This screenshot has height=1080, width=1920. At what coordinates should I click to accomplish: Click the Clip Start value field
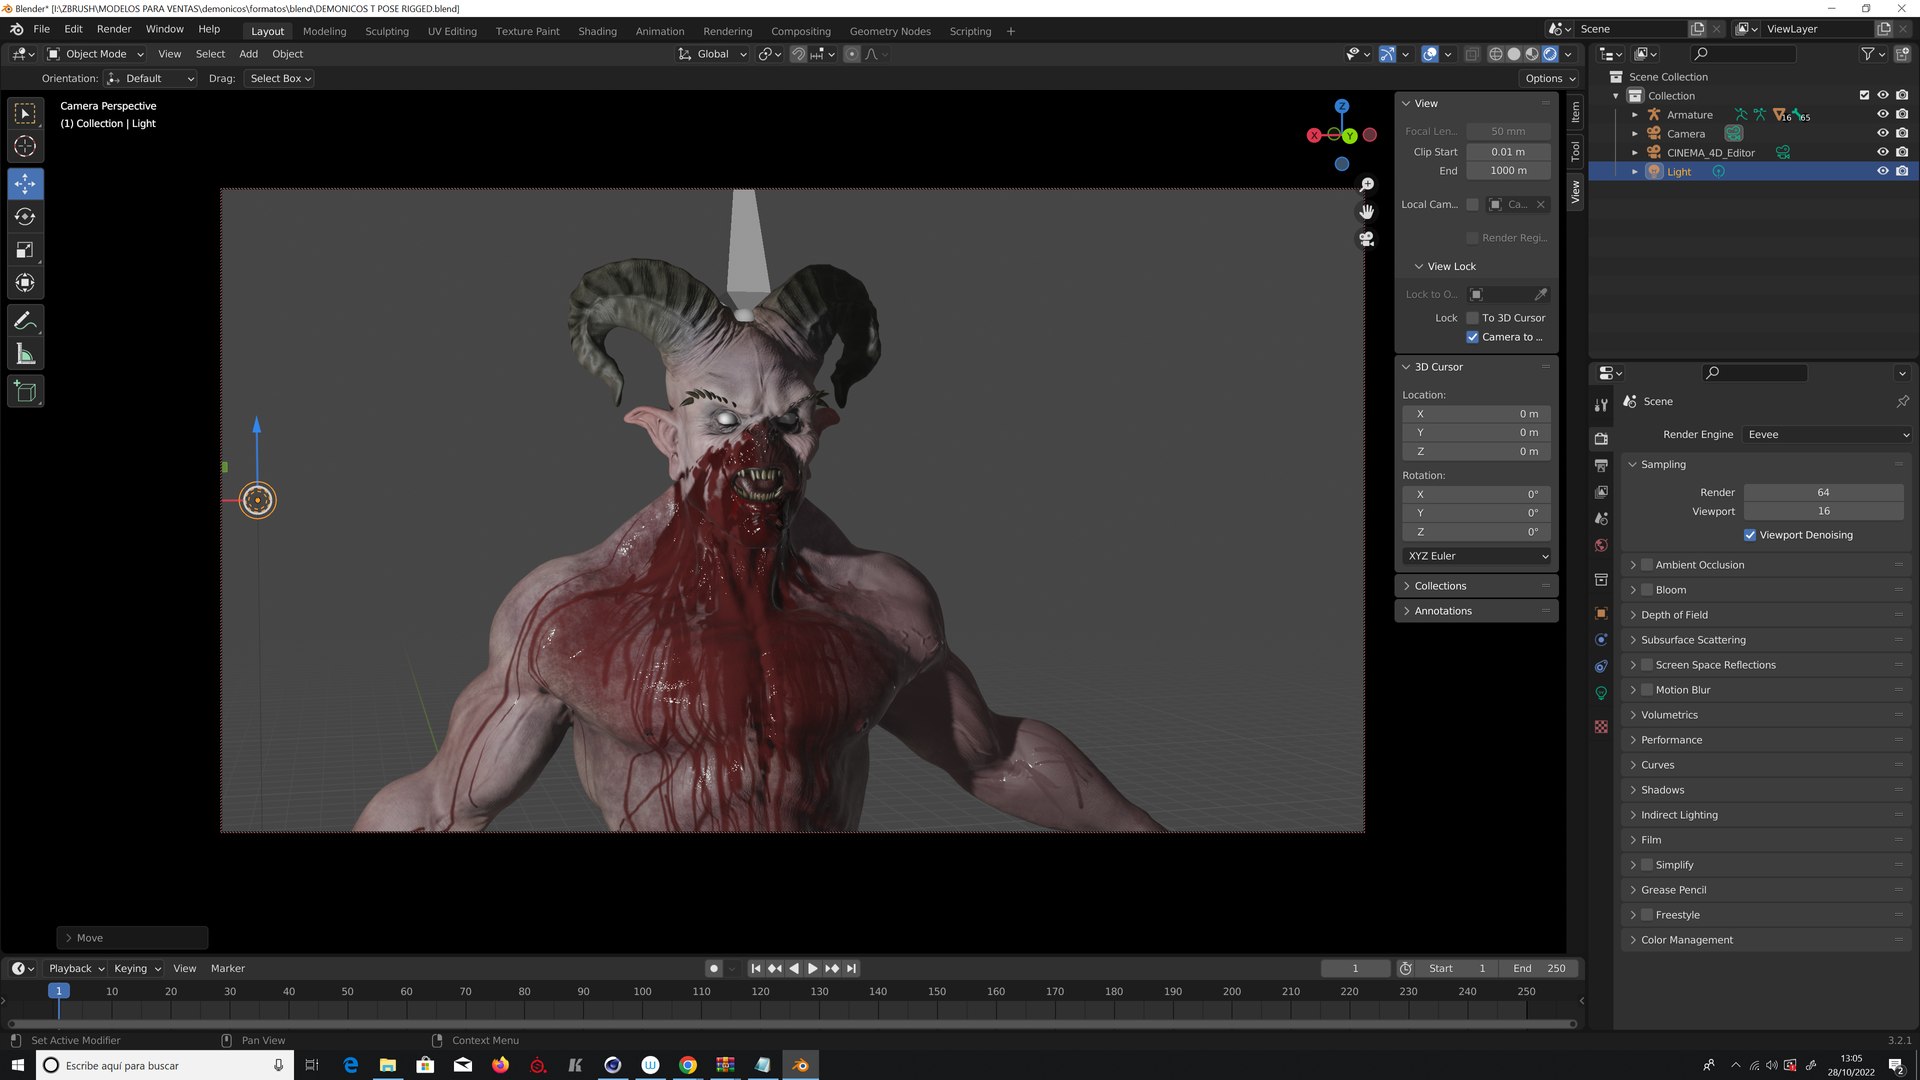click(x=1508, y=152)
